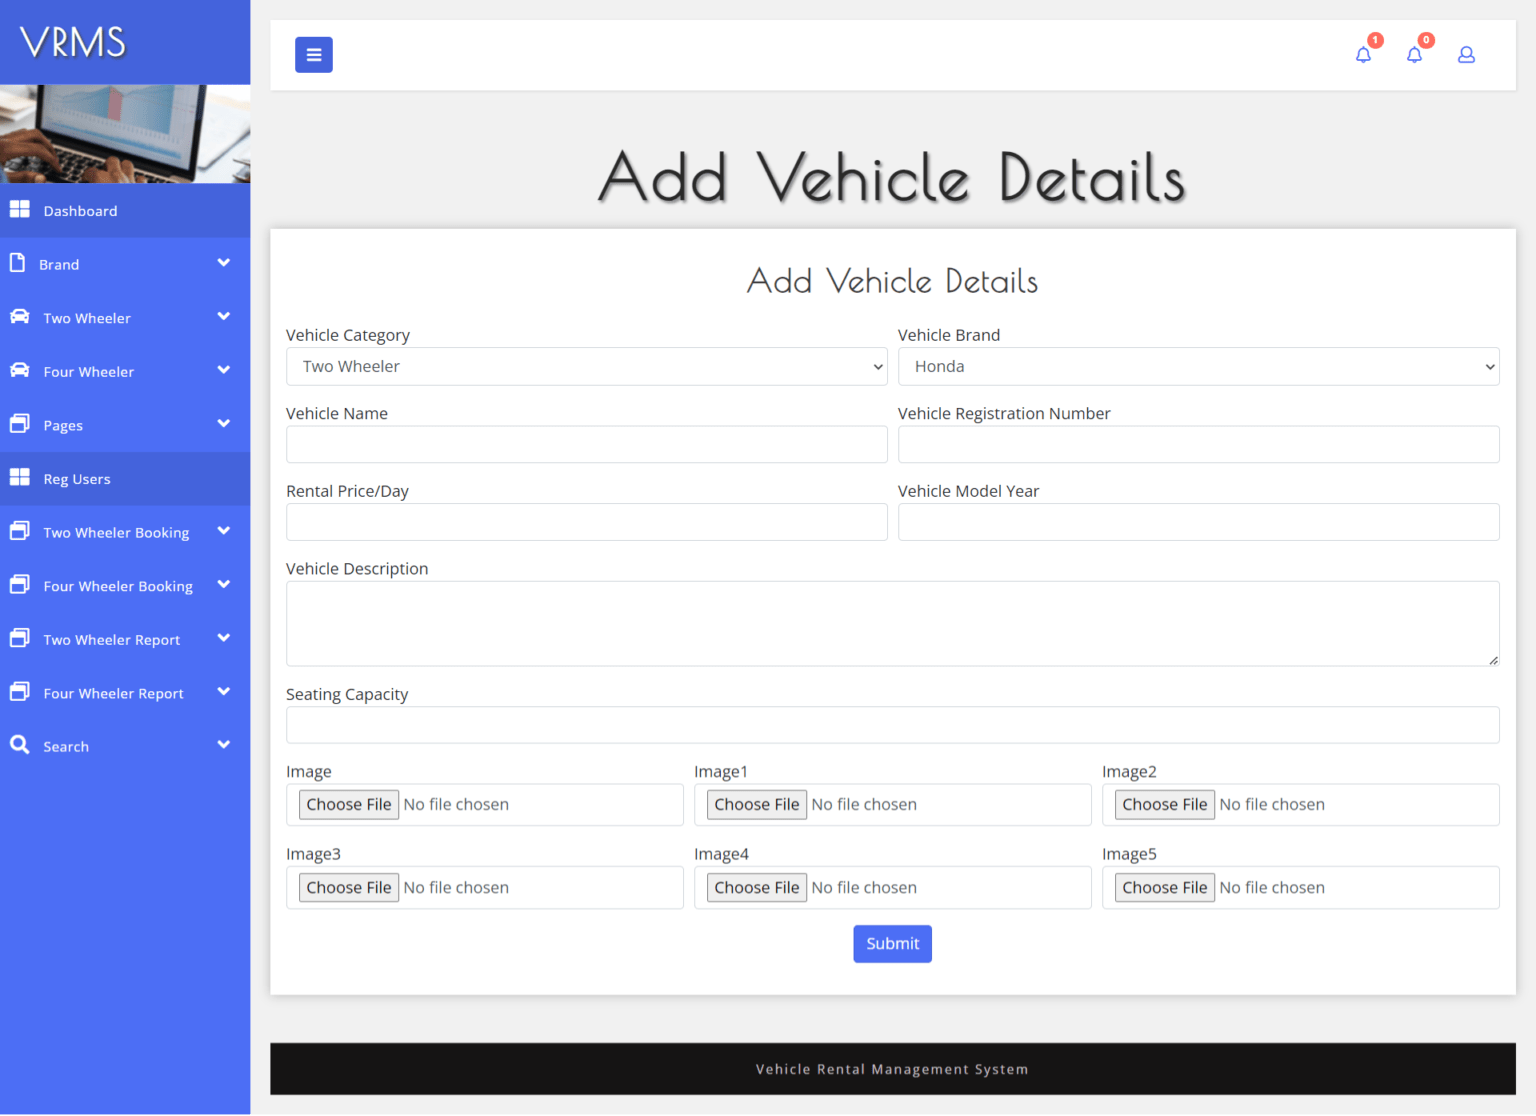Select Reg Users in the sidebar
The image size is (1536, 1116).
click(75, 478)
